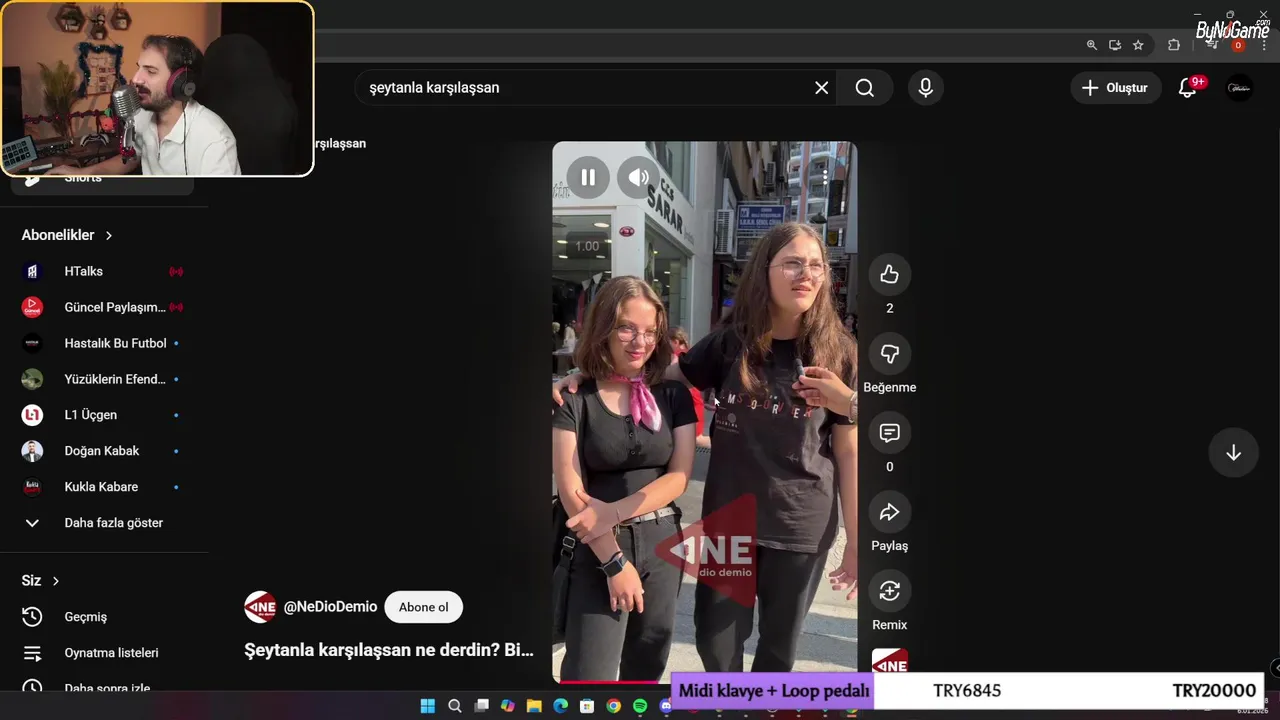This screenshot has width=1280, height=720.
Task: Subscribe using the Abone ol button
Action: point(423,607)
